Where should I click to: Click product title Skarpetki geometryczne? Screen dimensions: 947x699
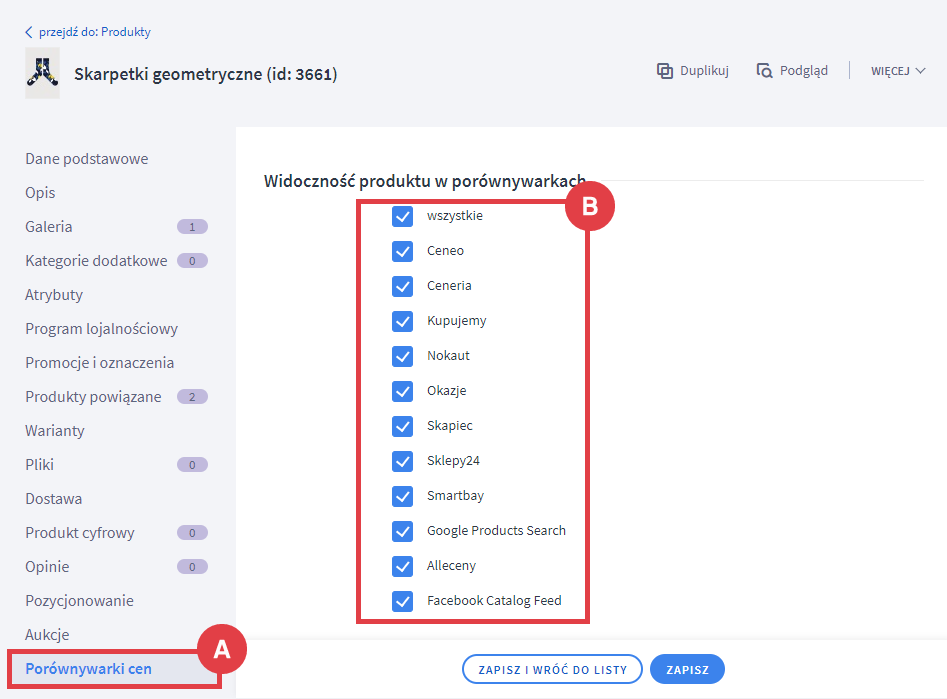[205, 74]
